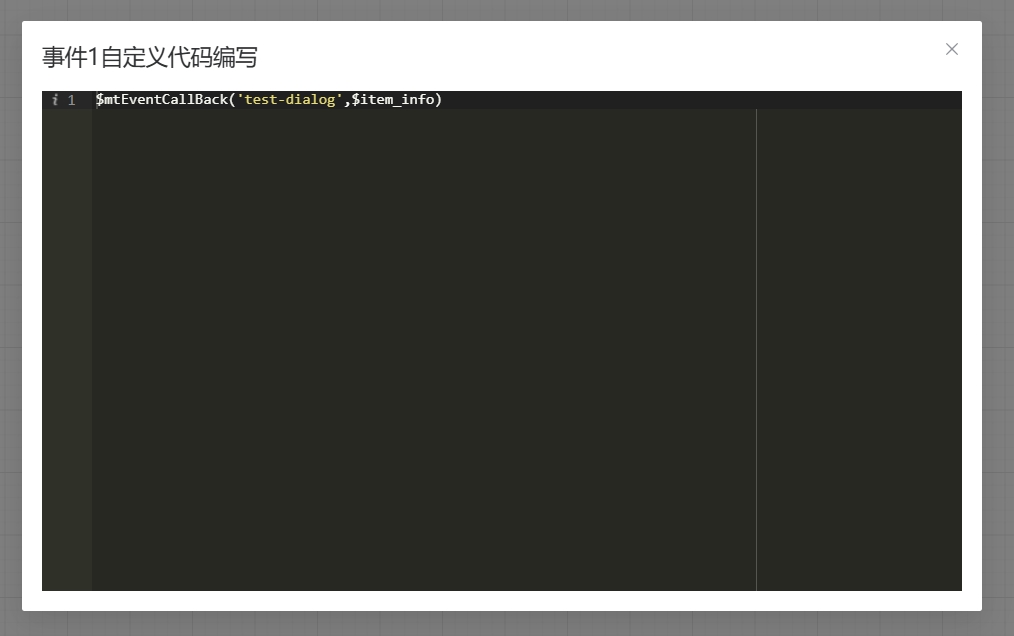Place cursor after the closing parenthesis
Image resolution: width=1014 pixels, height=636 pixels.
click(442, 100)
